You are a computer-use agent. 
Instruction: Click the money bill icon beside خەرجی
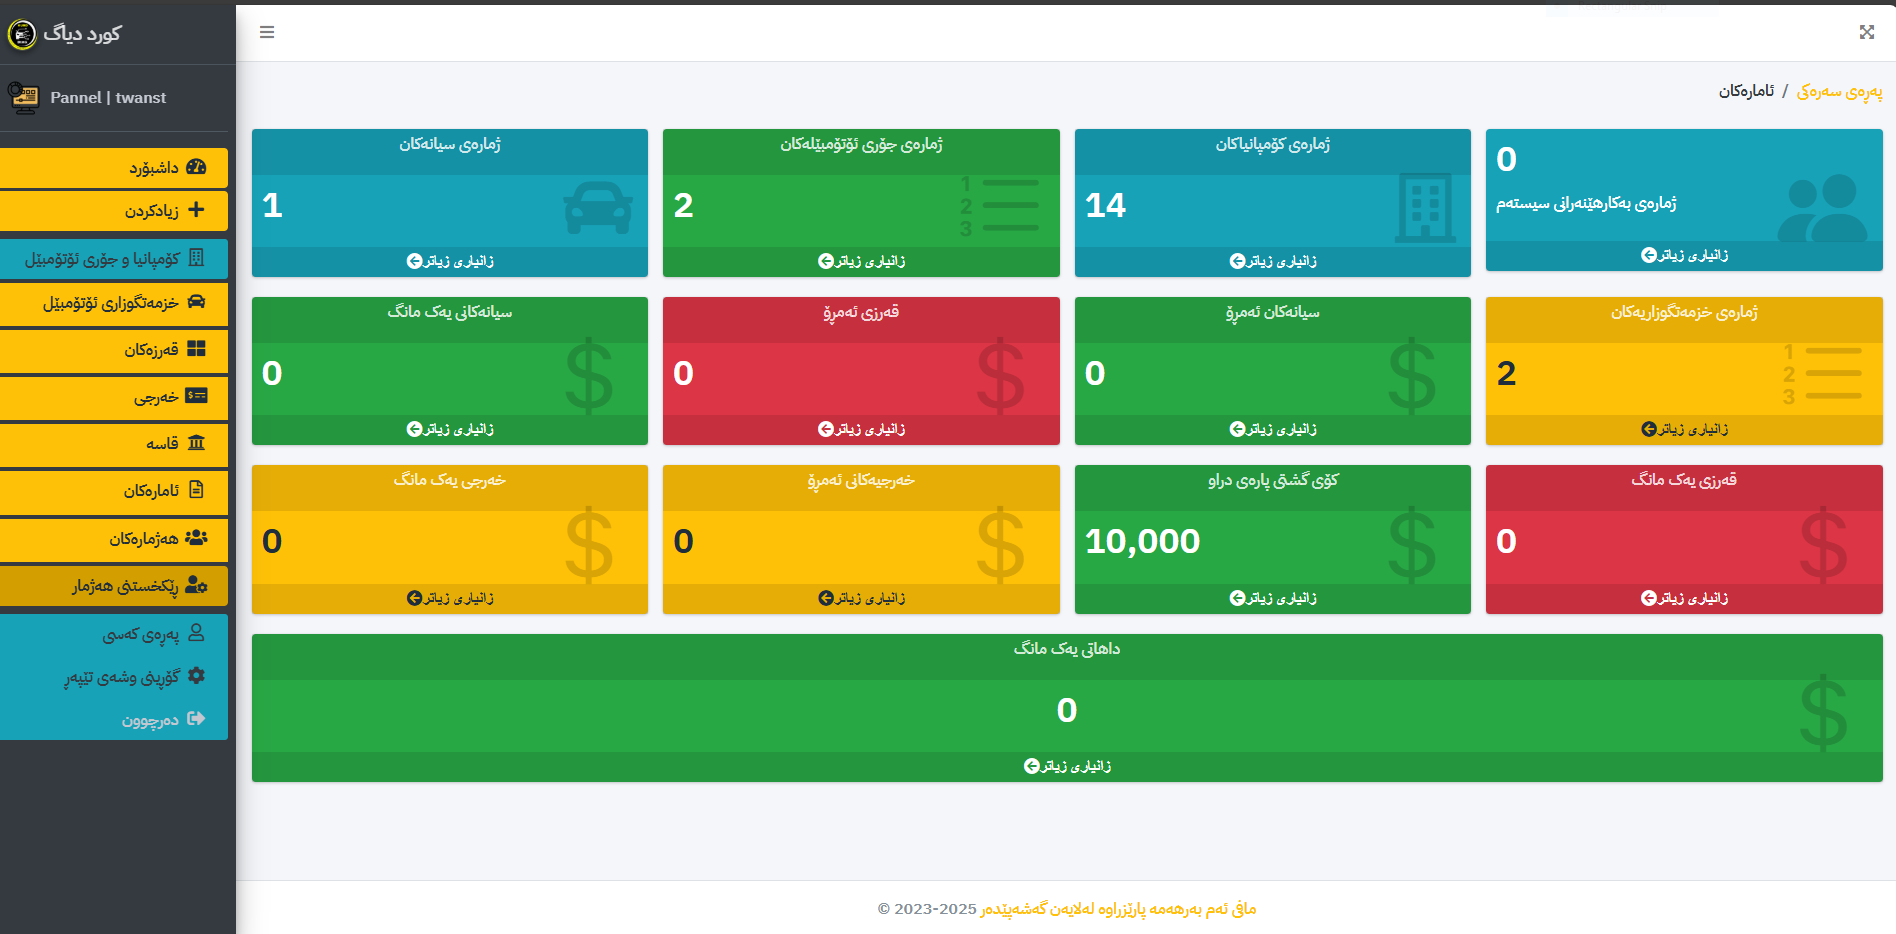click(196, 396)
